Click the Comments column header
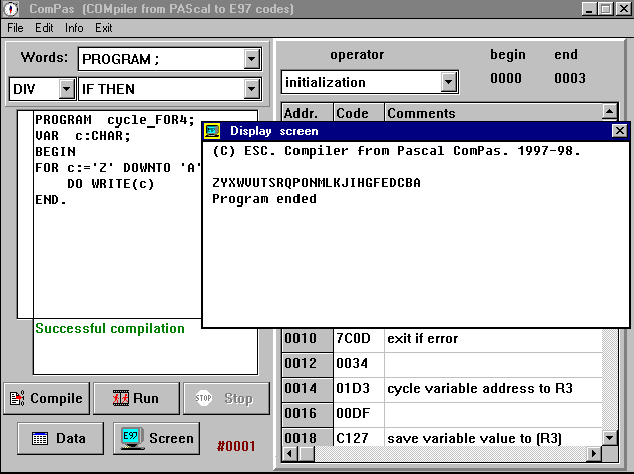This screenshot has width=634, height=474. pos(493,112)
